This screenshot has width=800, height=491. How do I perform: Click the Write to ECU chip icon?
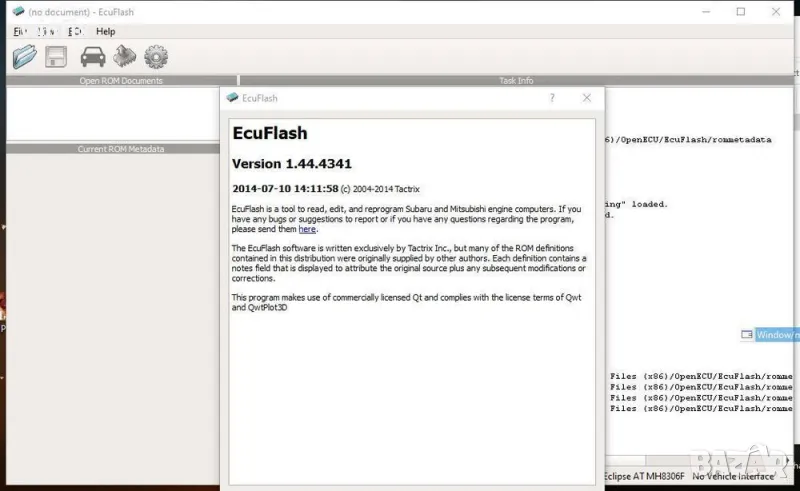click(124, 57)
